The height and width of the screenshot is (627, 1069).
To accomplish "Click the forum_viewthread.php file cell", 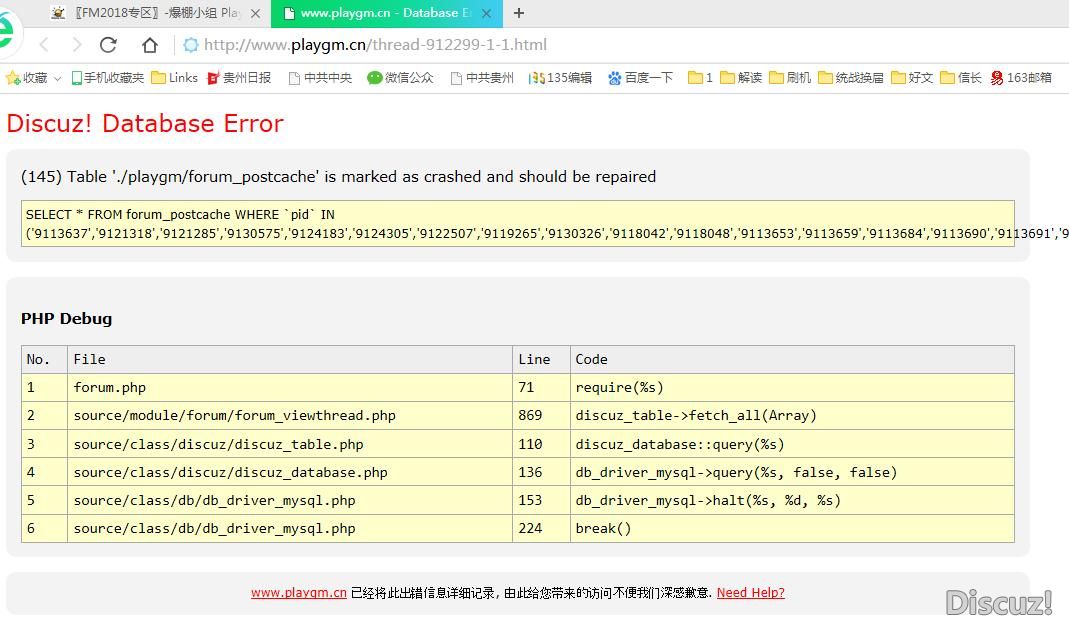I will (290, 415).
